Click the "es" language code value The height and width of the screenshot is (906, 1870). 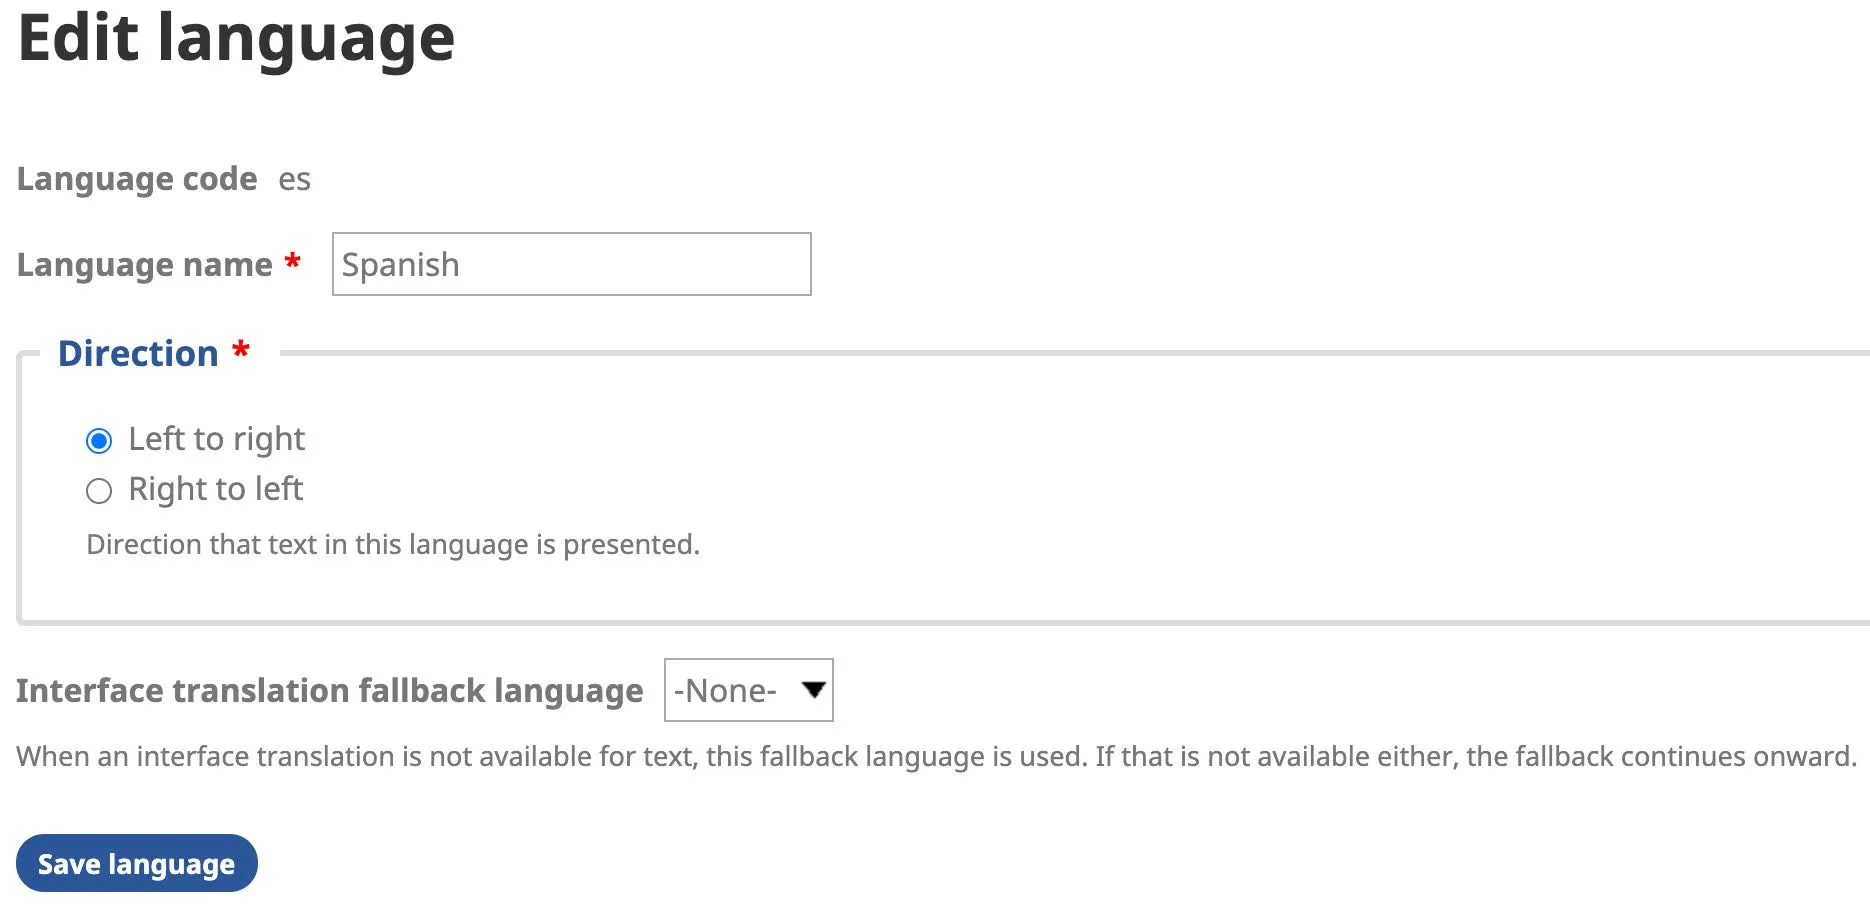click(294, 180)
